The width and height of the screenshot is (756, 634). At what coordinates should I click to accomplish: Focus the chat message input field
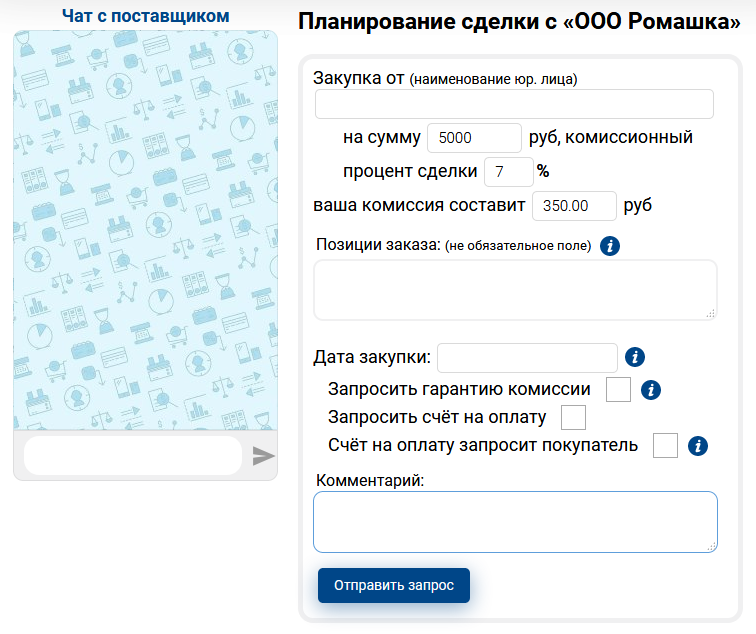(x=132, y=455)
